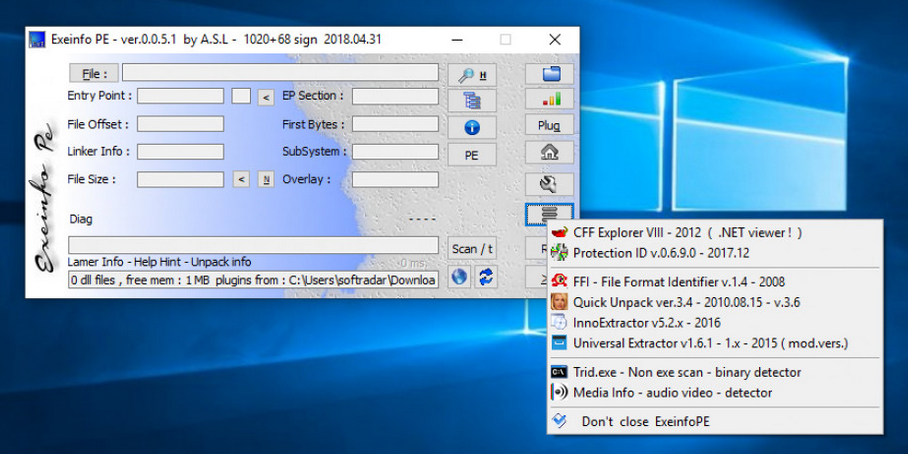Open the section tree viewer button
908x454 pixels.
(x=472, y=100)
